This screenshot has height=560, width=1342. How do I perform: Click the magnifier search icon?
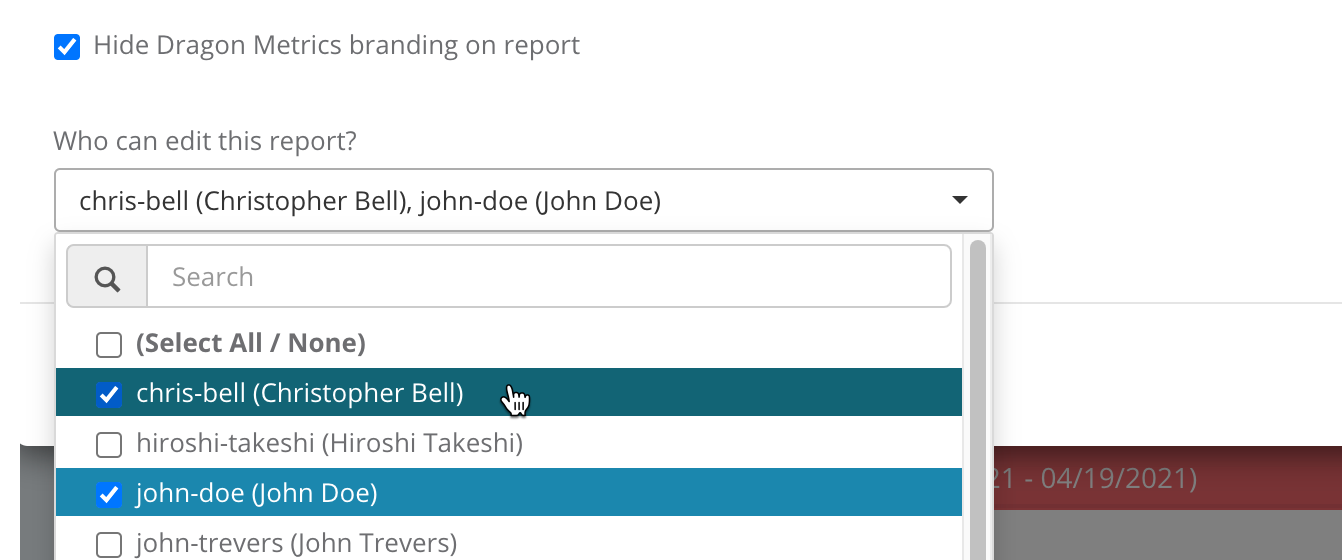107,278
